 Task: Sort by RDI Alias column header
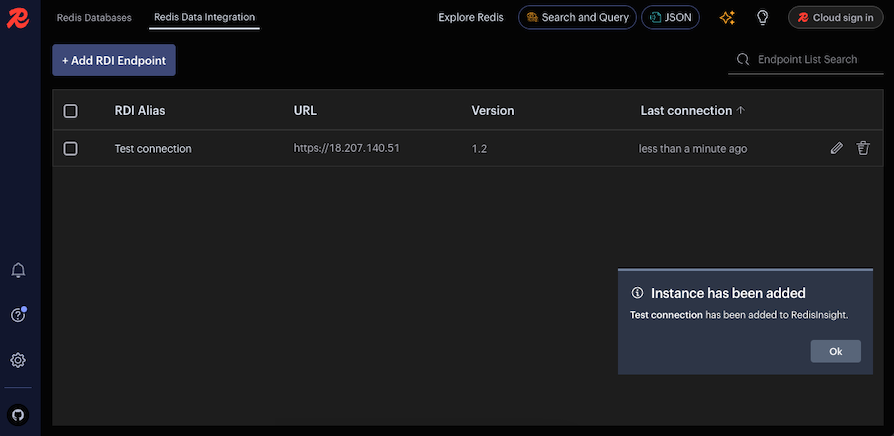click(140, 111)
